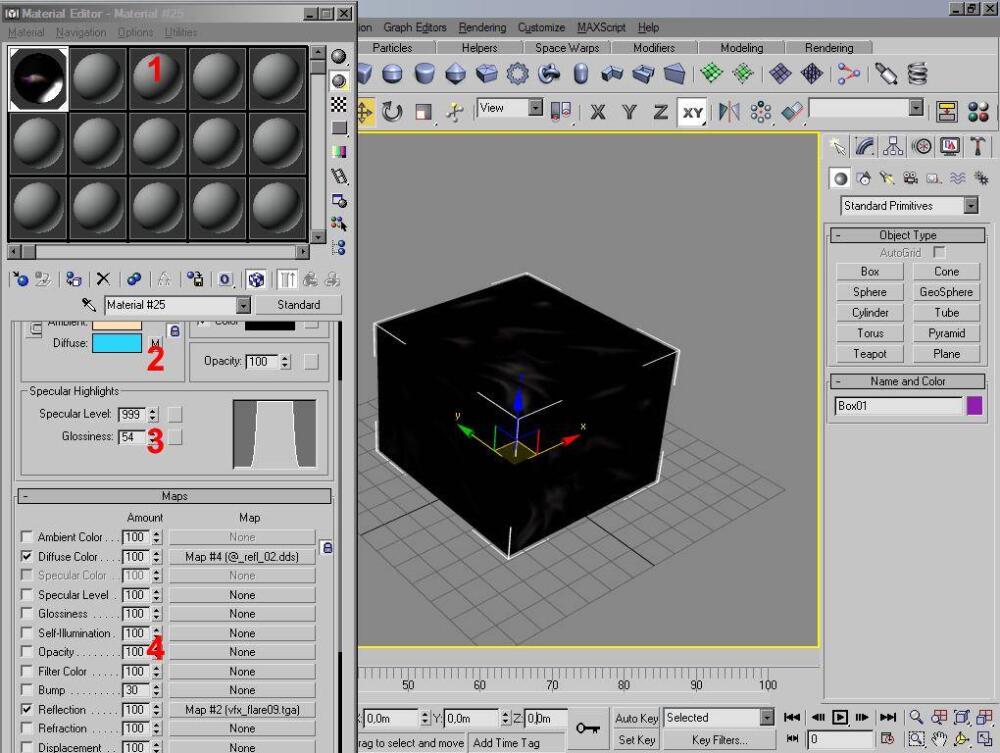Viewport: 1000px width, 753px height.
Task: Open the Rendering menu
Action: (x=482, y=27)
